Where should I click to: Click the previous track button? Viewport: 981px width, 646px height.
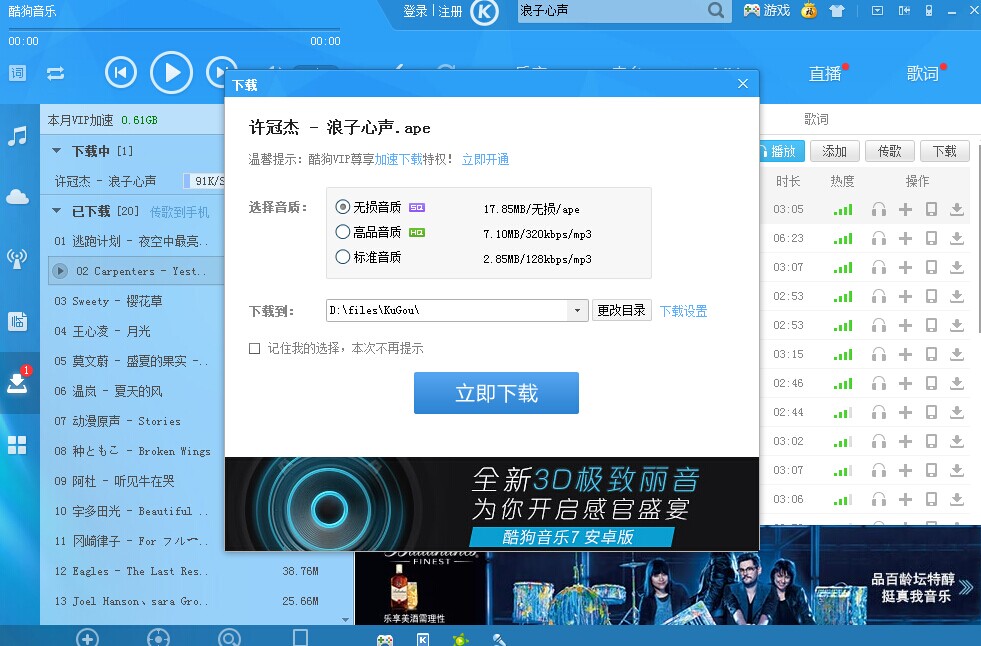[x=121, y=73]
